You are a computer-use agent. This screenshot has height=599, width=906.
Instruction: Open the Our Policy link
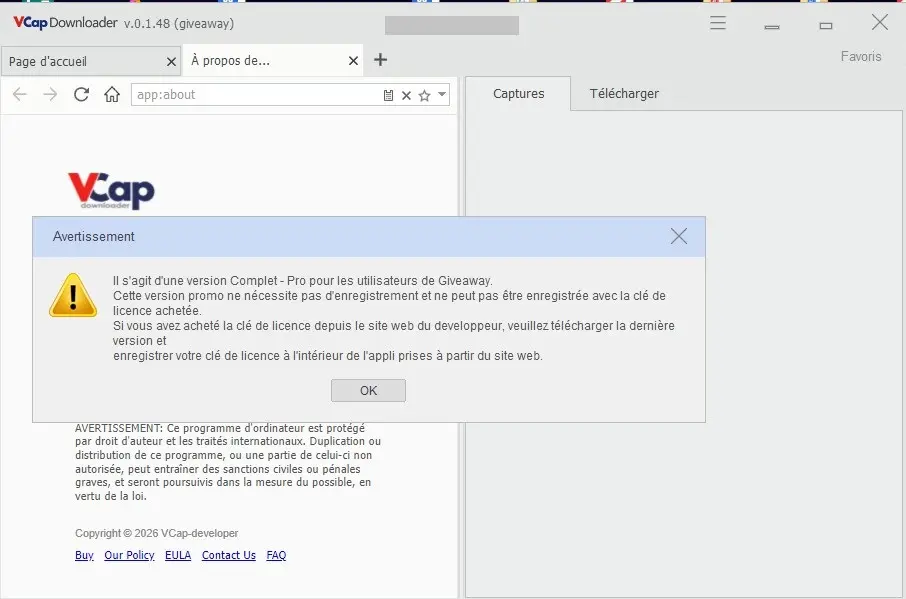pos(129,555)
